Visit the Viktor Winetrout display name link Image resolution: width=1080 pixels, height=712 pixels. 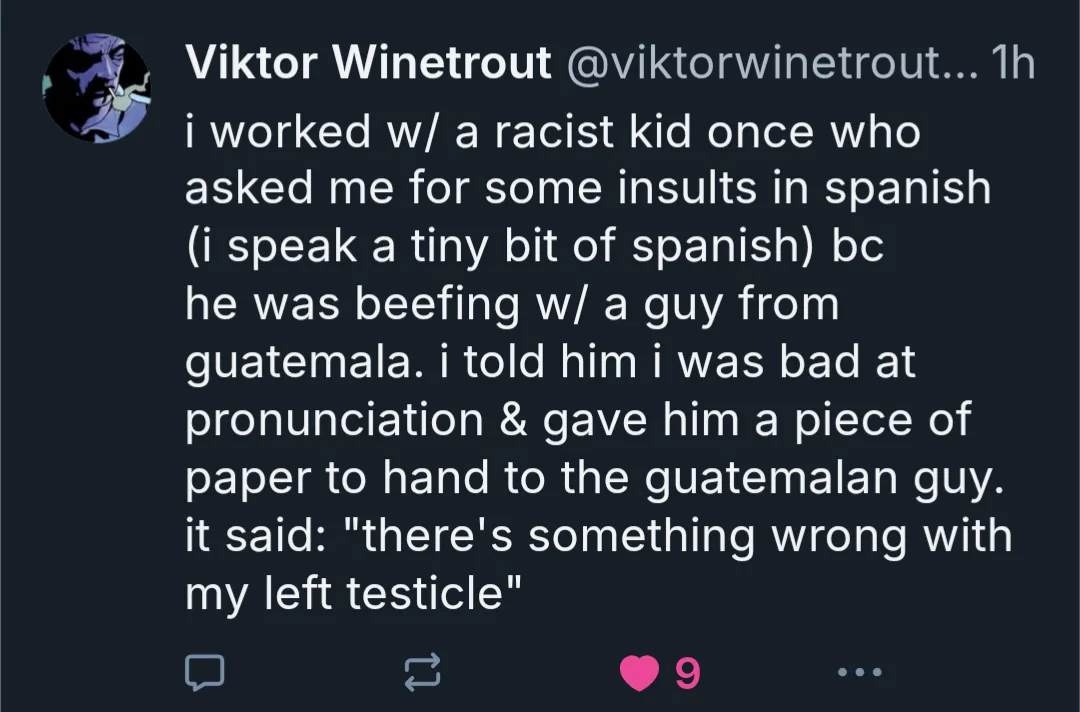368,63
